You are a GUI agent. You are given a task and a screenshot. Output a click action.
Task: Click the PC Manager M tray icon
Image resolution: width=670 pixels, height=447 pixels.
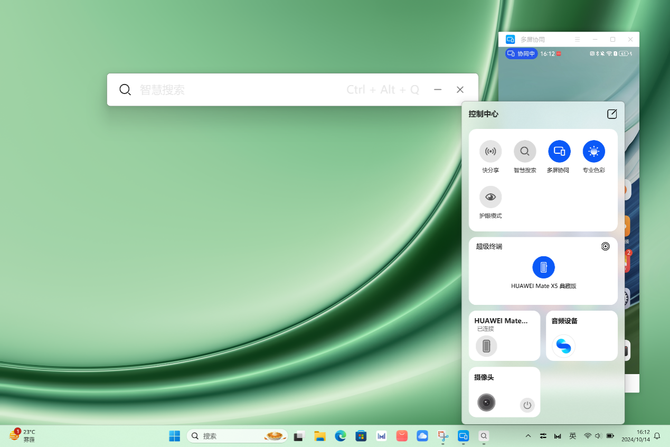point(558,436)
